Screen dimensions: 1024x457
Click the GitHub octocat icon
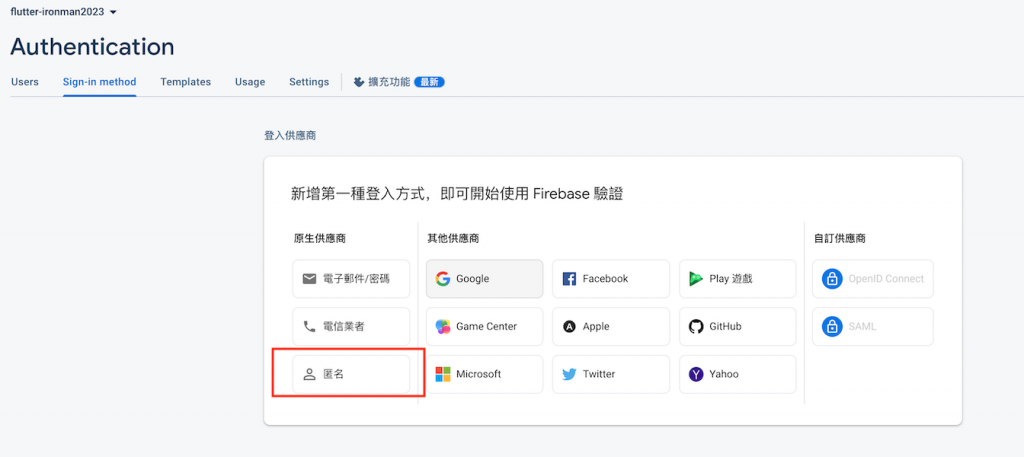[696, 326]
